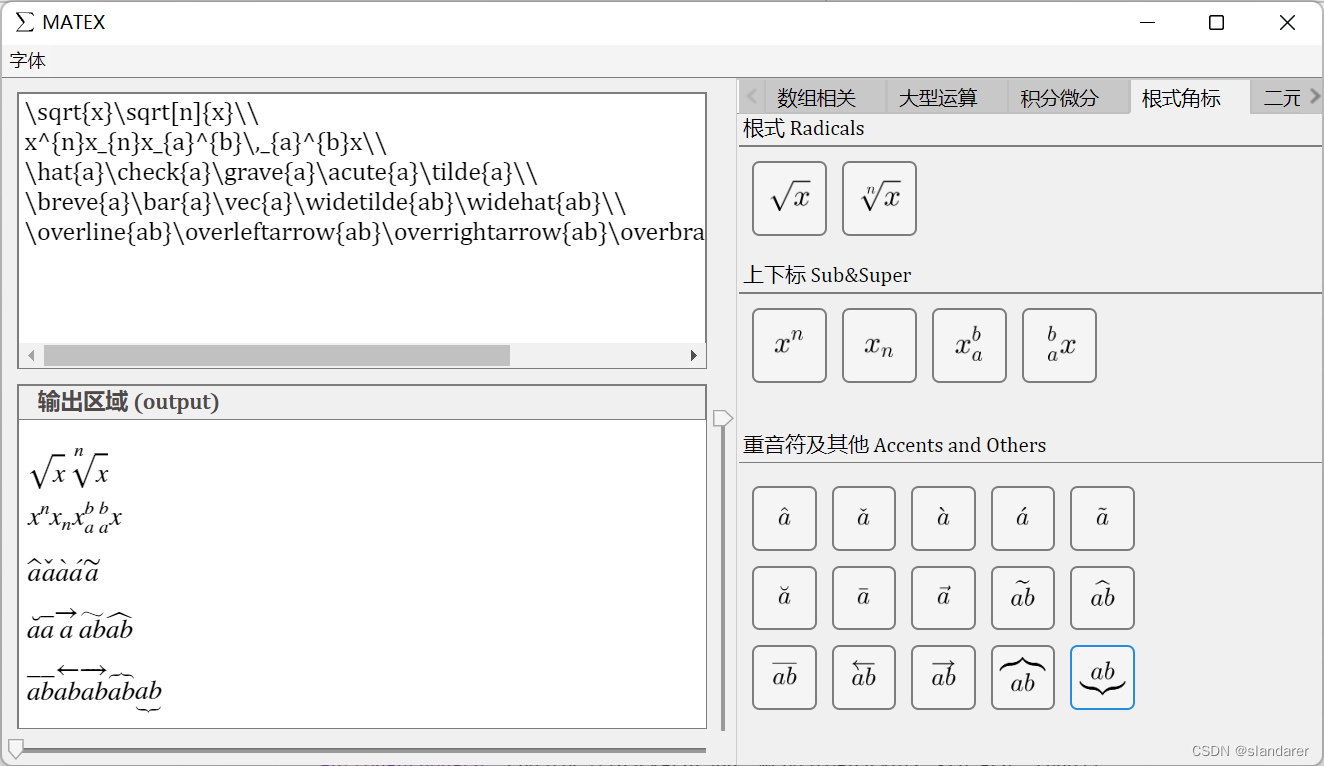1324x766 pixels.
Task: Switch to 积分微分 tab
Action: (x=1069, y=97)
